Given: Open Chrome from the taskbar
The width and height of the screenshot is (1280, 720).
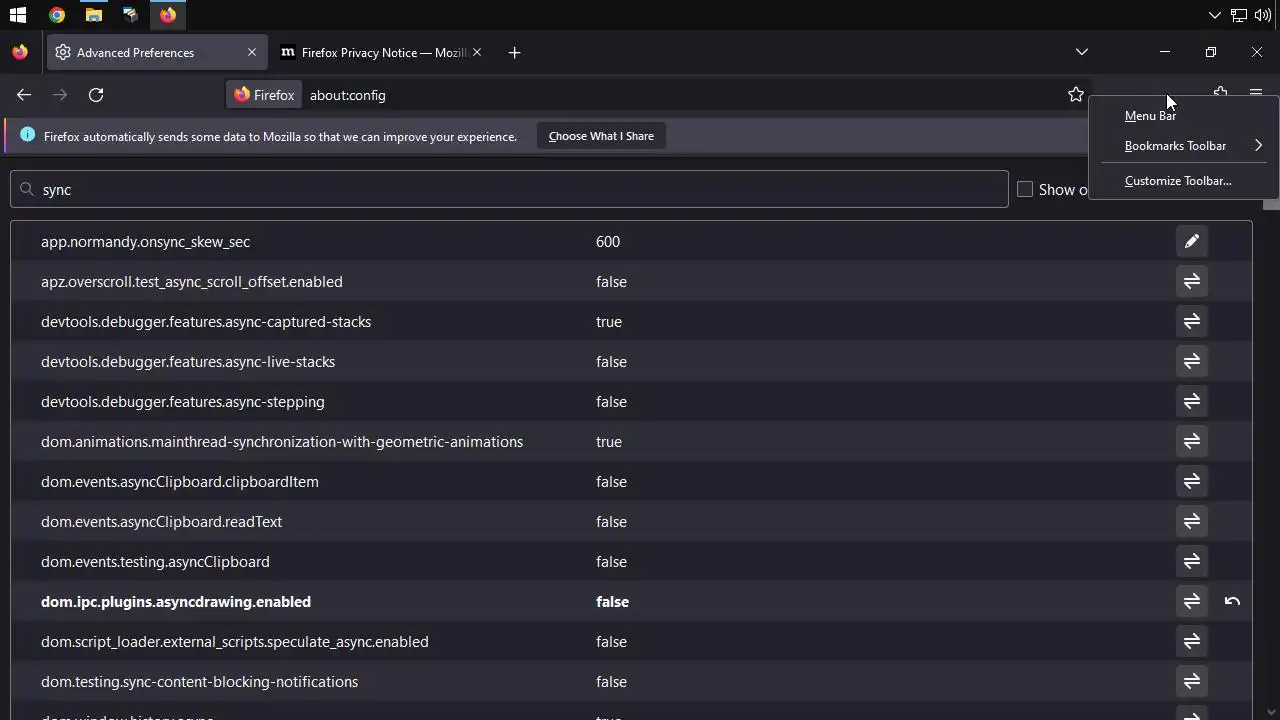Looking at the screenshot, I should [57, 15].
